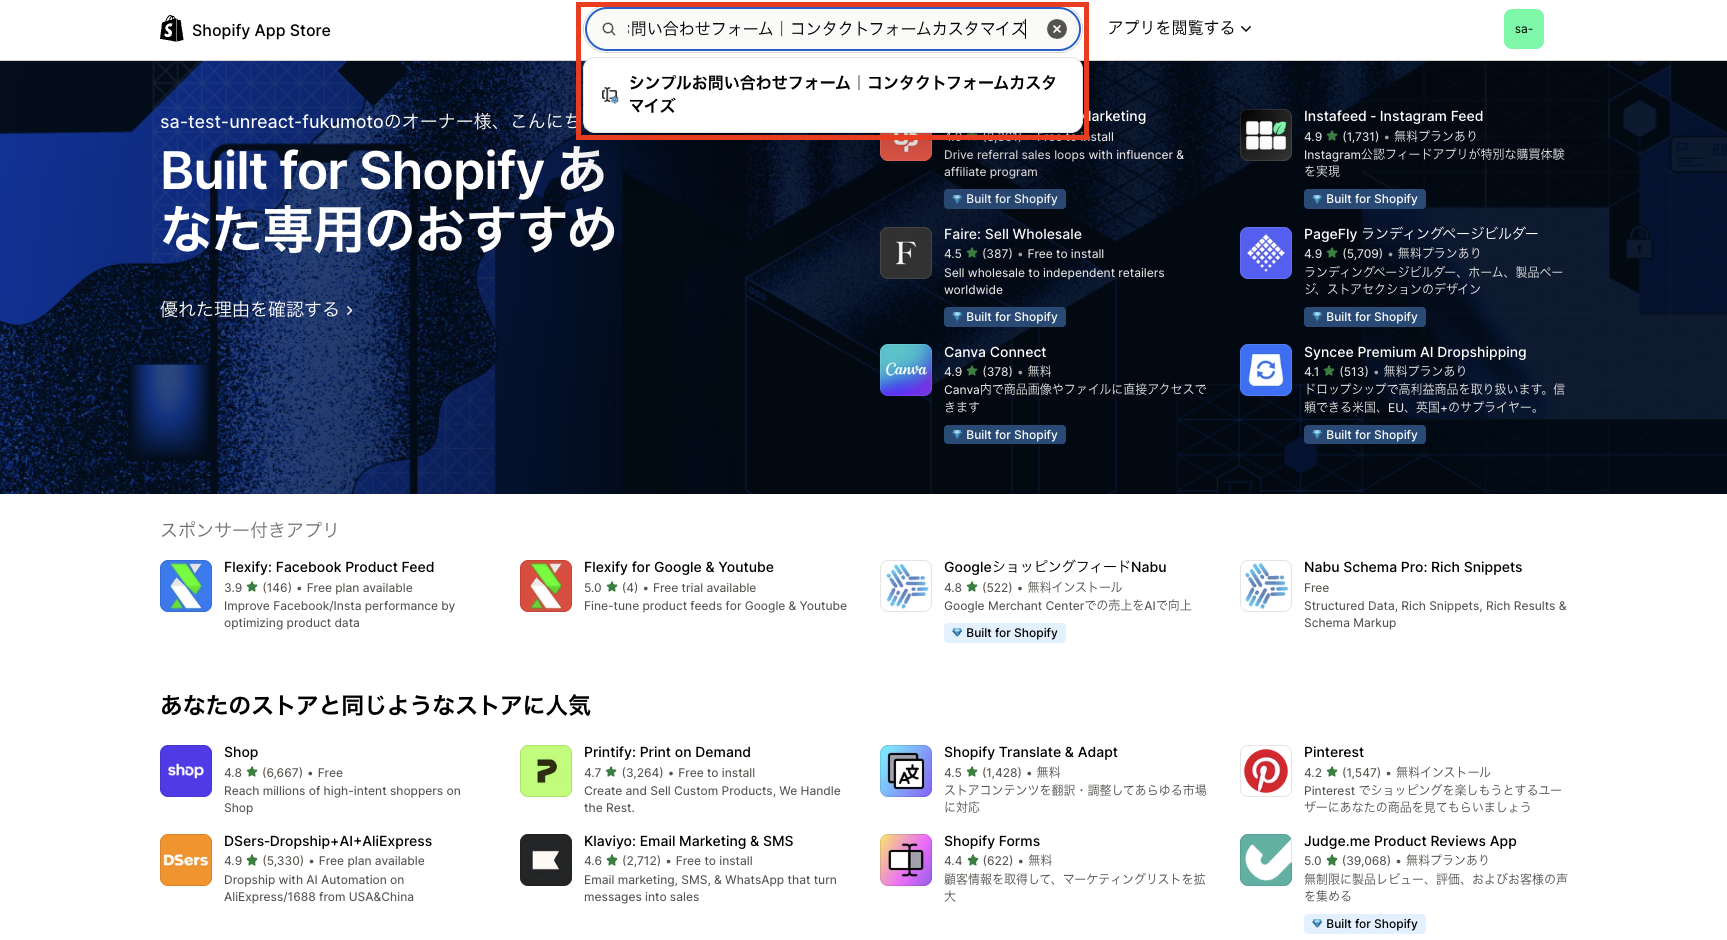1727x940 pixels.
Task: Open the Flexify for Google & Youtube icon
Action: 546,586
